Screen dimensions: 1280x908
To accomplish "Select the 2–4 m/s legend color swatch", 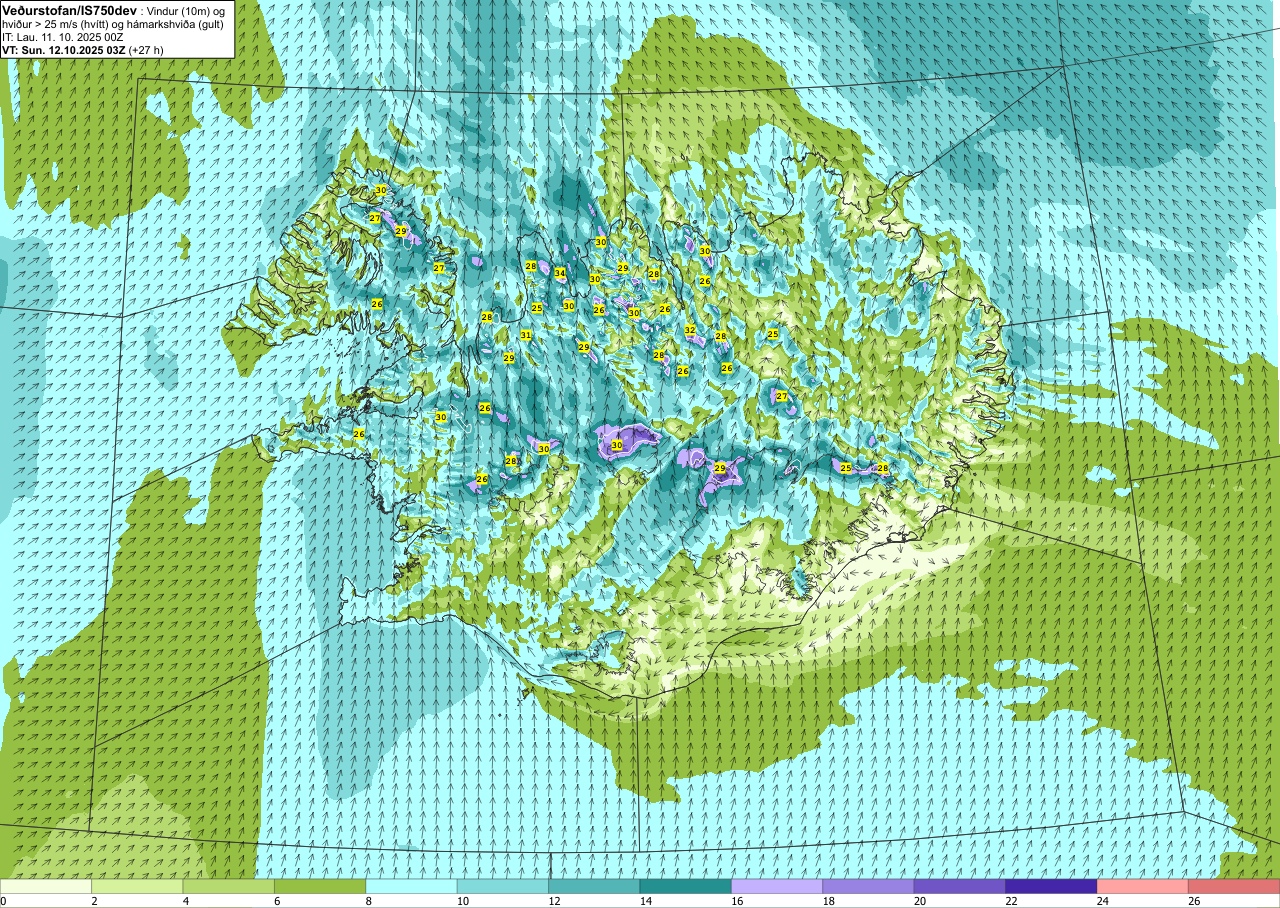I will point(137,887).
